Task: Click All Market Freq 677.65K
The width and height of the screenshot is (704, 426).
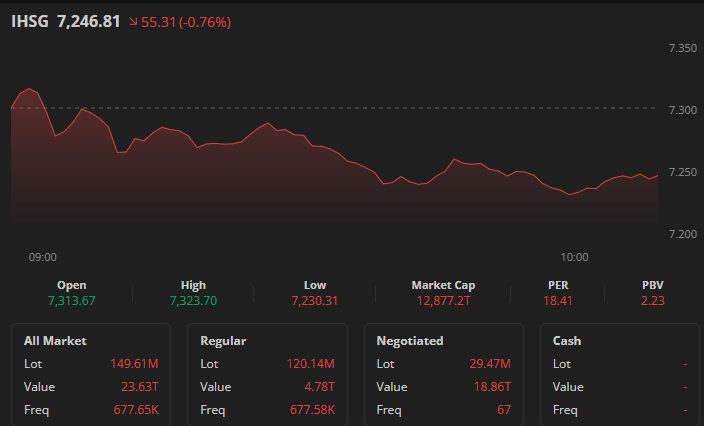Action: pos(136,409)
